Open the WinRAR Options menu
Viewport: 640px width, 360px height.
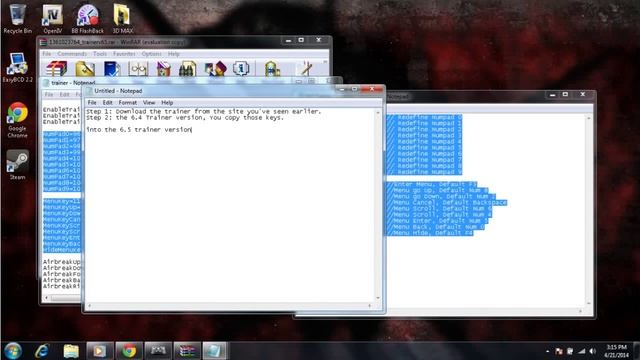coord(151,54)
